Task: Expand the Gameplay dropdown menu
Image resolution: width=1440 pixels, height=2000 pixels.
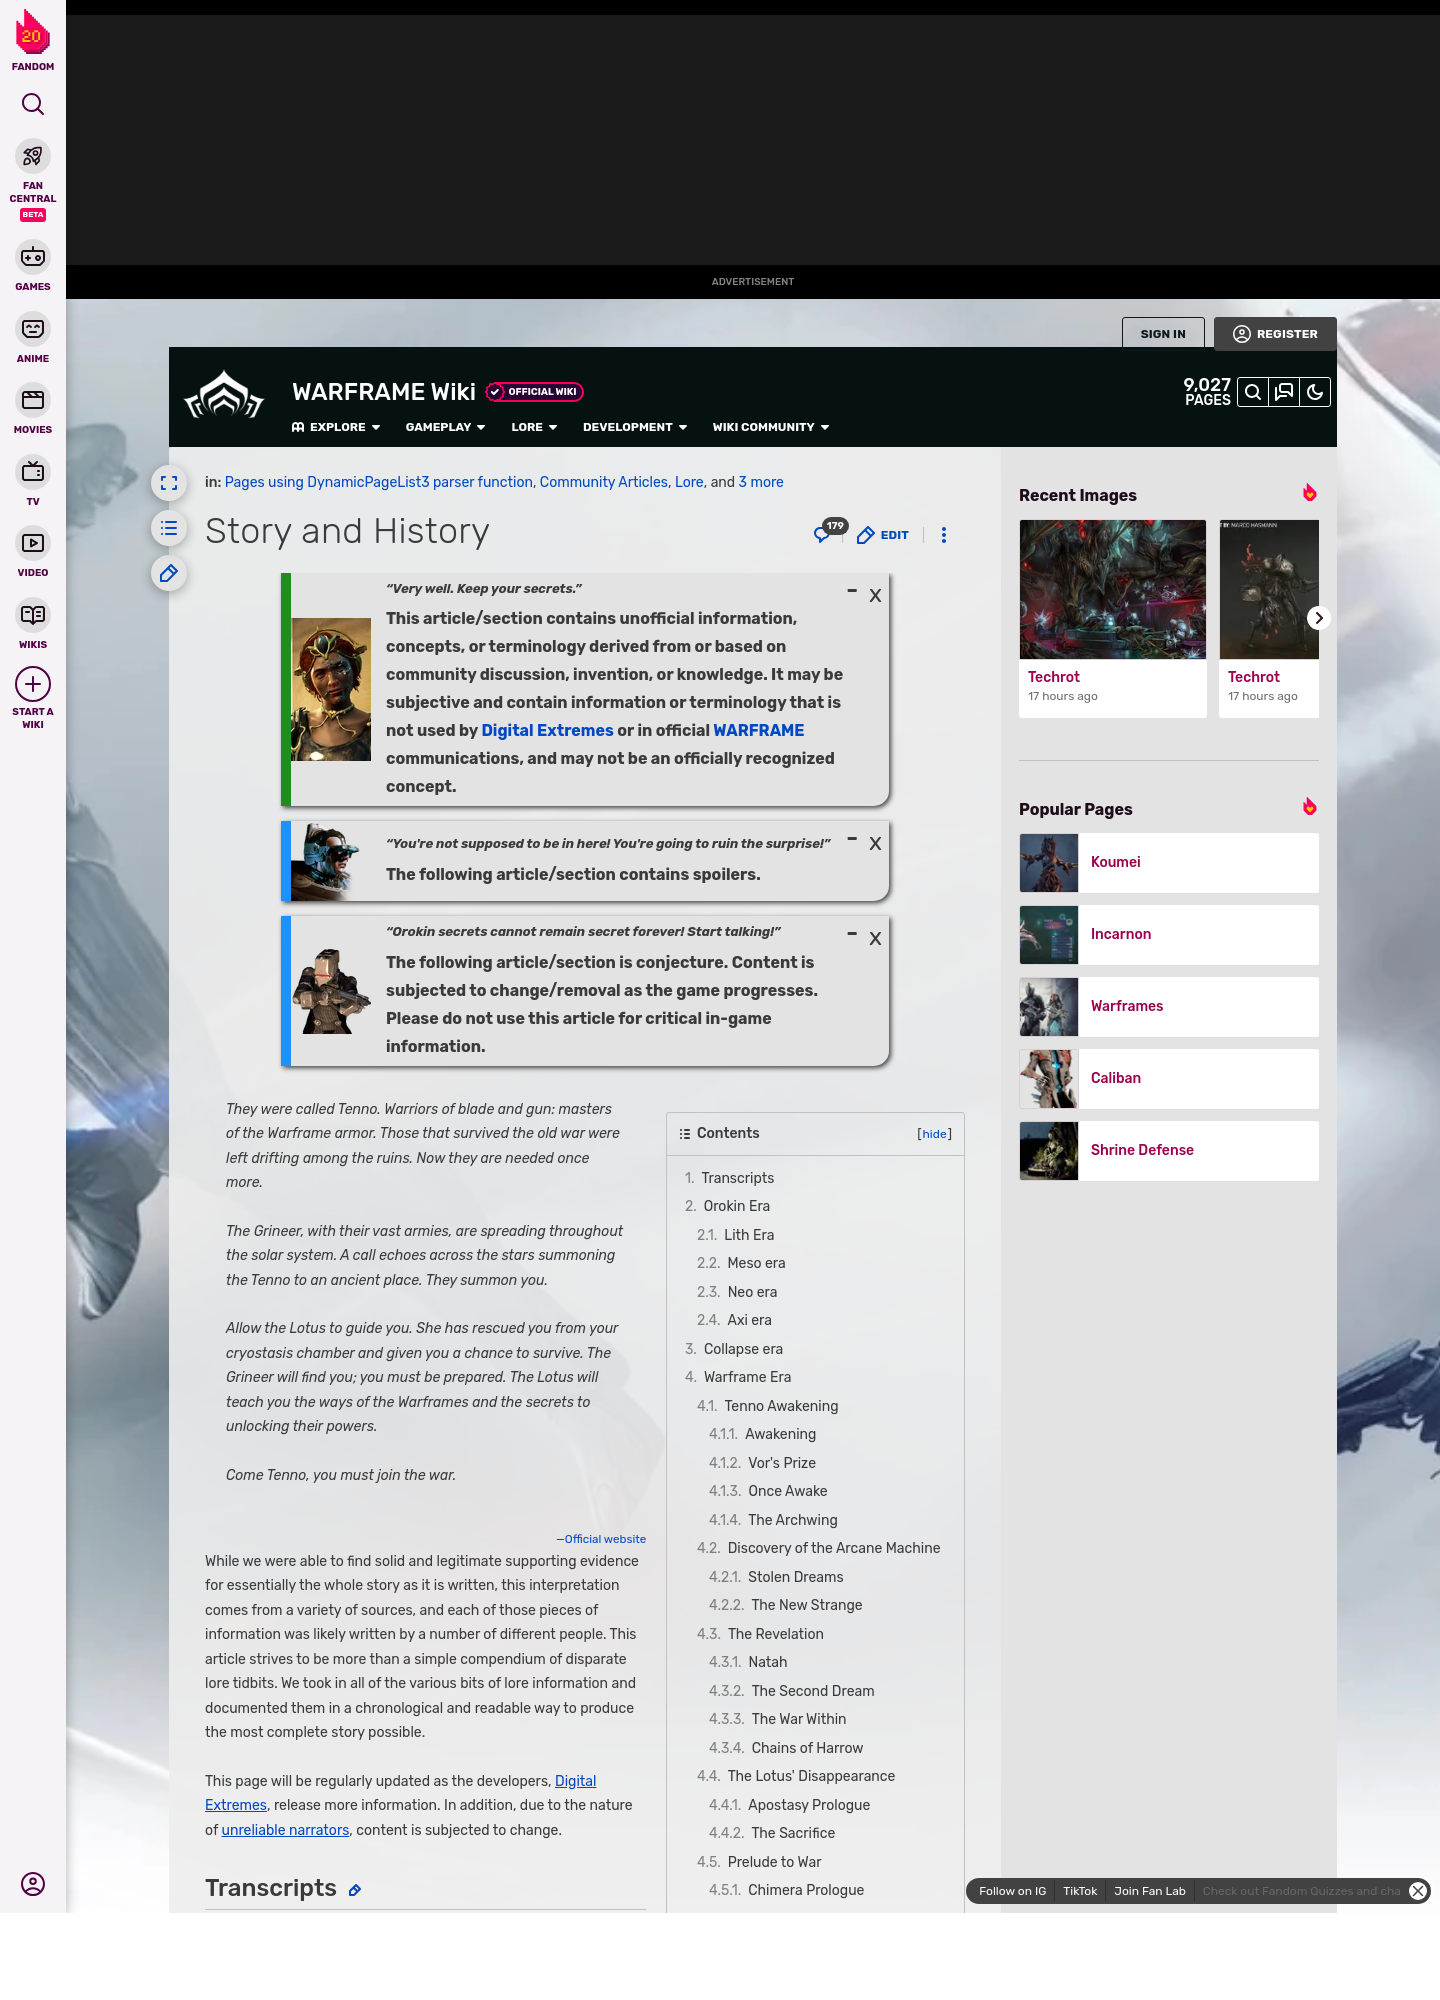Action: click(x=445, y=427)
